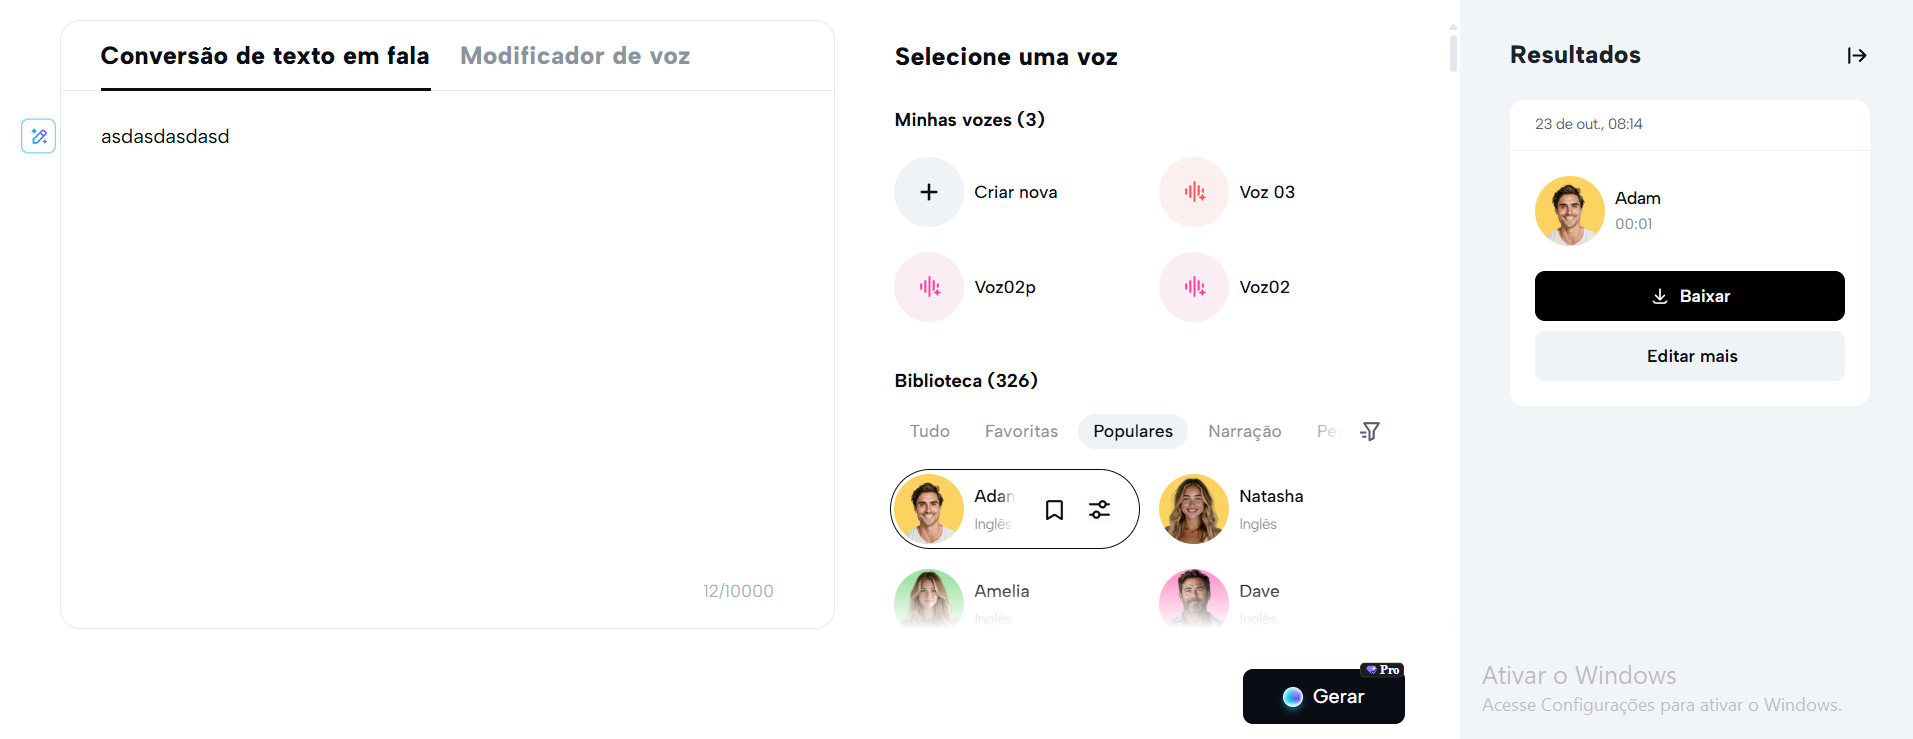Click the Editar mais button
1913x739 pixels.
pos(1689,356)
